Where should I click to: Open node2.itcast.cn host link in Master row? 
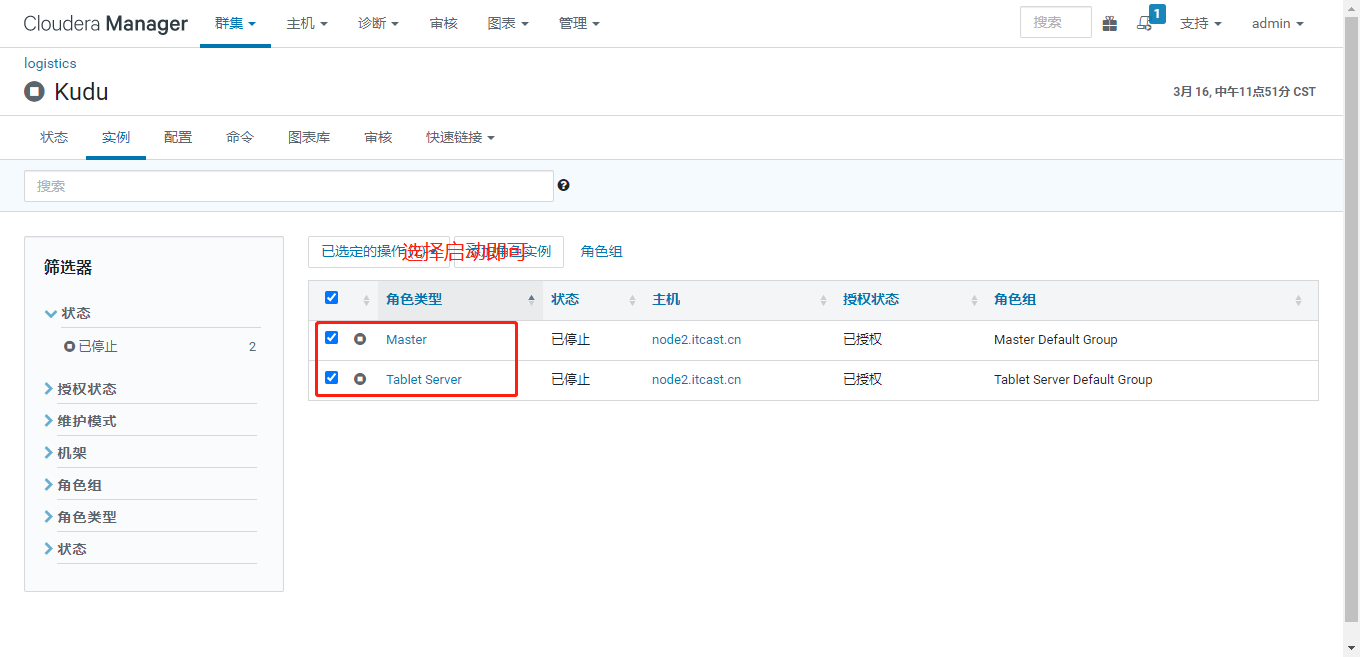pos(696,339)
